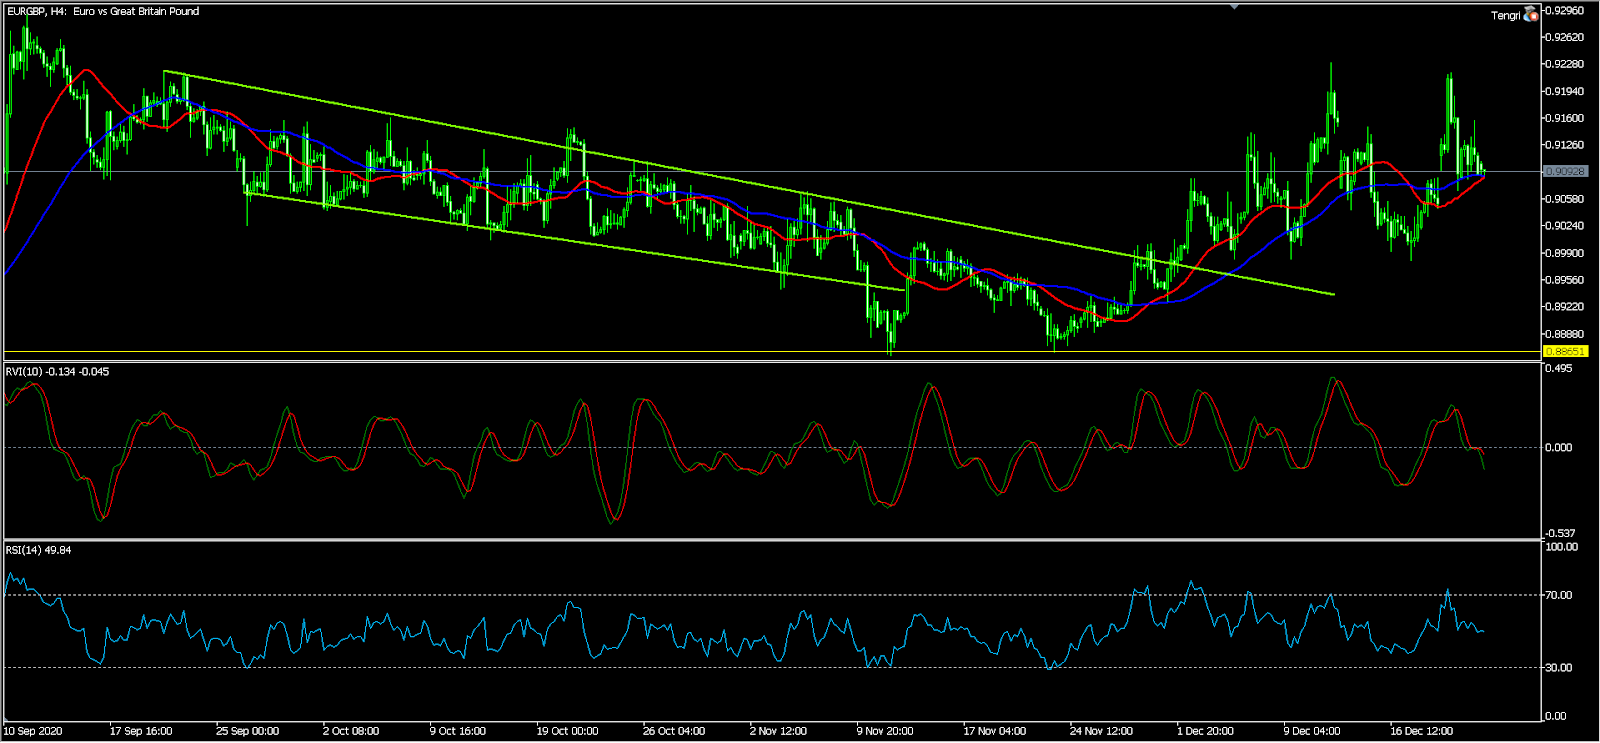Click the separator between price chart and RVI
Image resolution: width=1600 pixels, height=743 pixels.
(770, 361)
